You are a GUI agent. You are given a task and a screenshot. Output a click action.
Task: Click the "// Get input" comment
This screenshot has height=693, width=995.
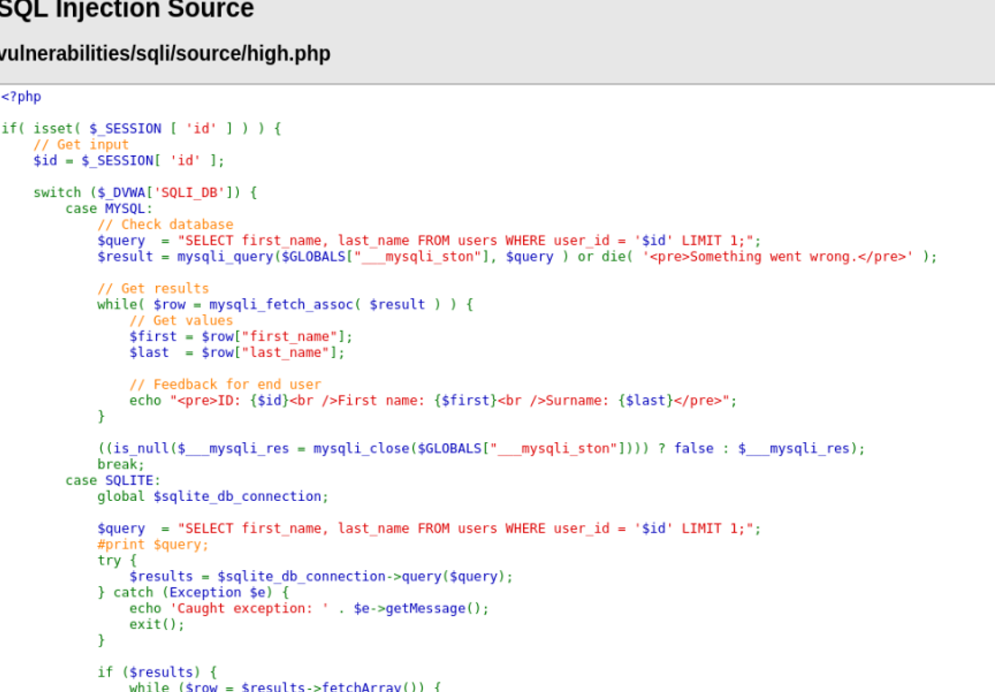[x=81, y=145]
